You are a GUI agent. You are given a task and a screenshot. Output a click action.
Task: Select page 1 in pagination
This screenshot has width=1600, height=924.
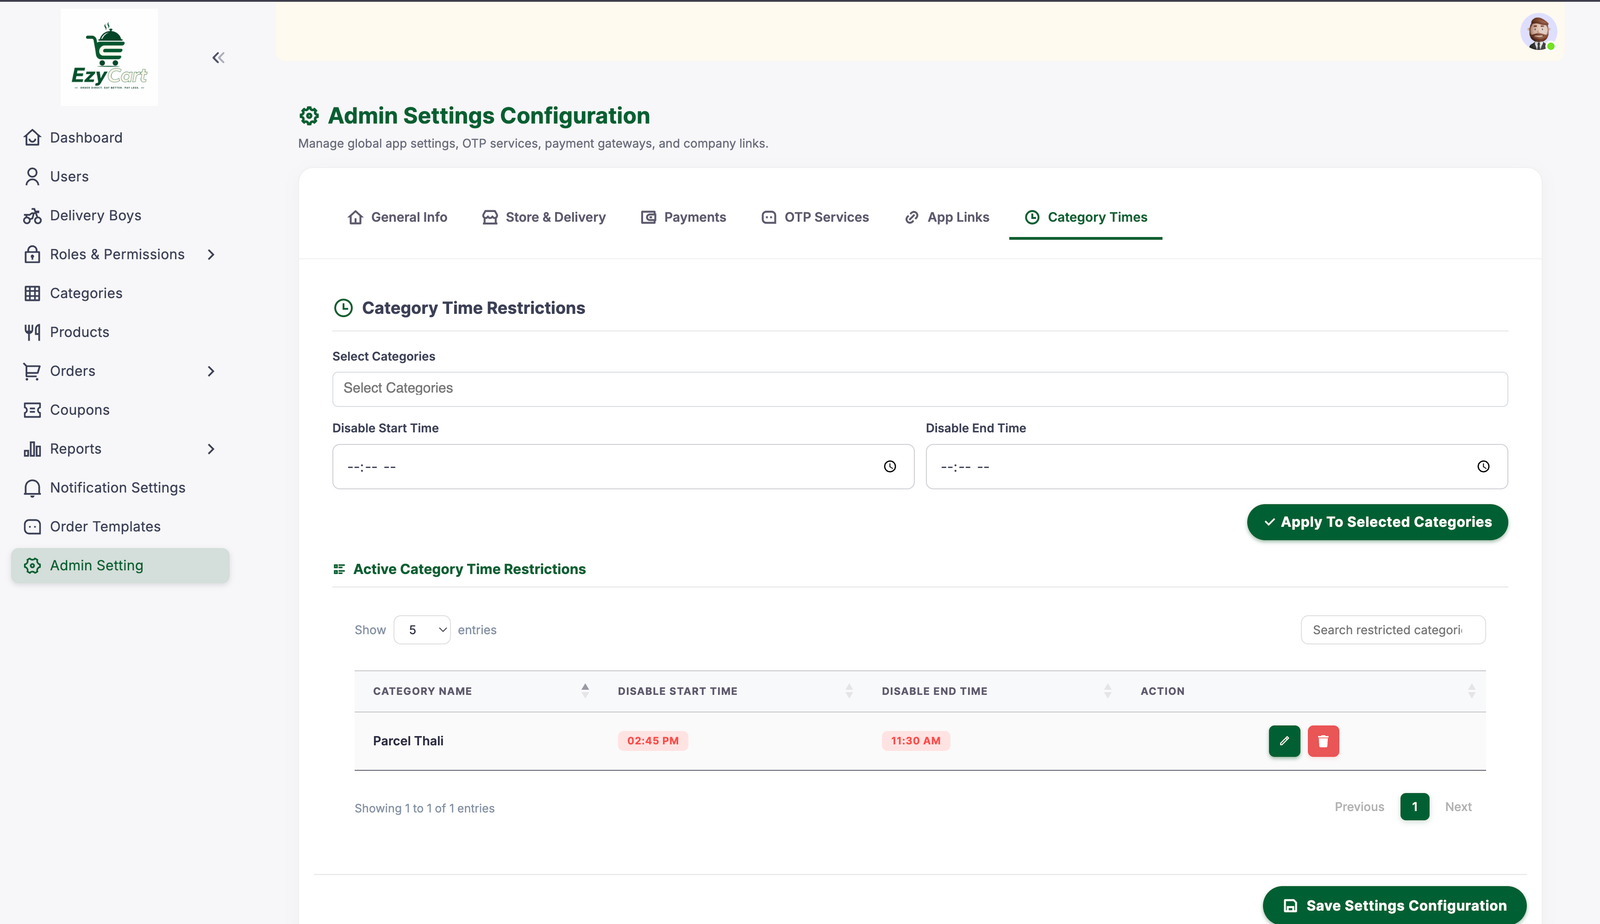(1415, 807)
